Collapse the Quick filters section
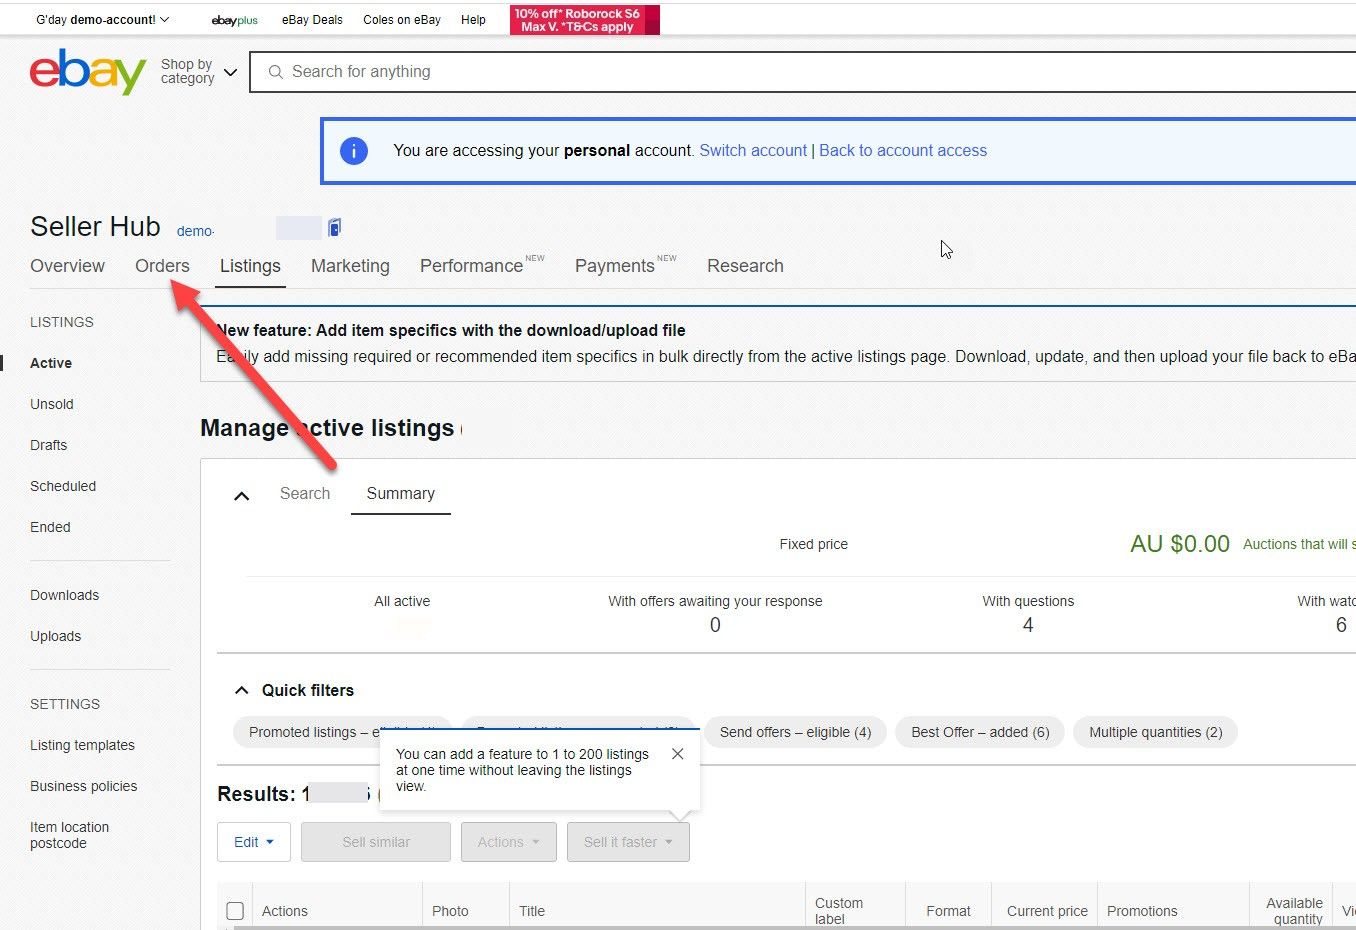Screen dimensions: 1356x930 [x=241, y=690]
